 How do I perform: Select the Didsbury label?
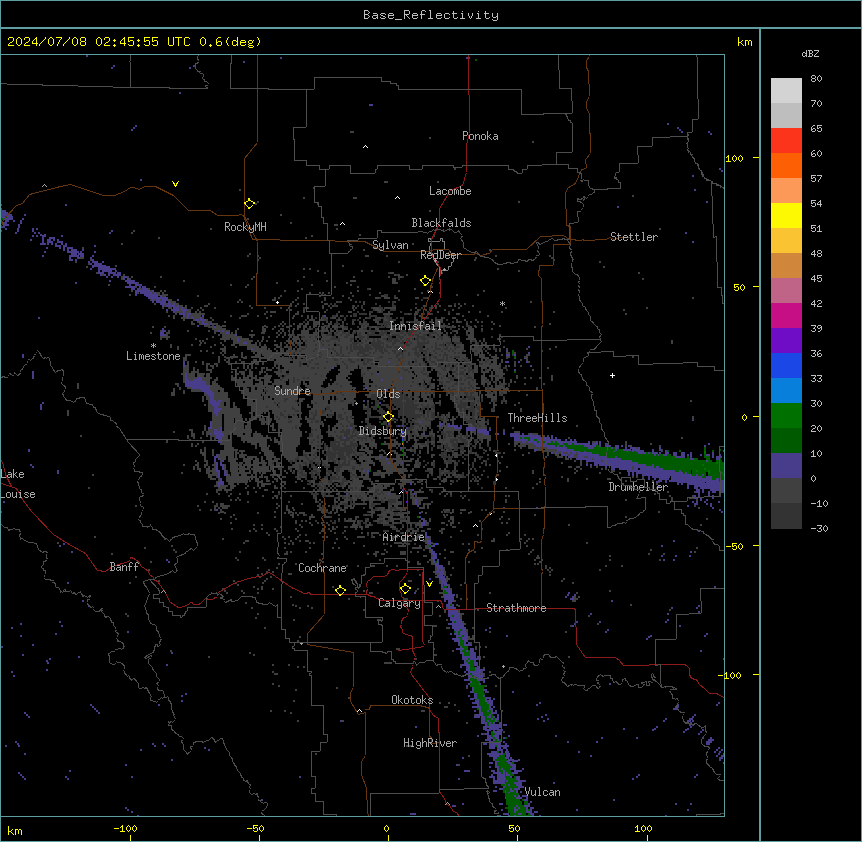click(x=383, y=431)
